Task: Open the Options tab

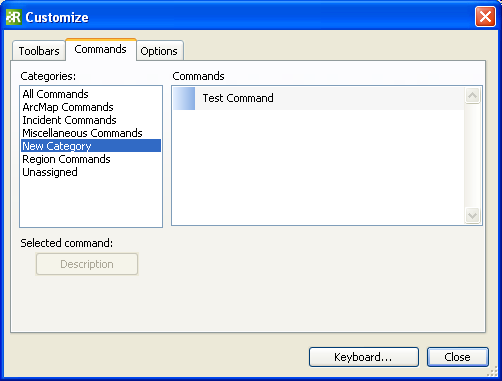Action: point(159,51)
